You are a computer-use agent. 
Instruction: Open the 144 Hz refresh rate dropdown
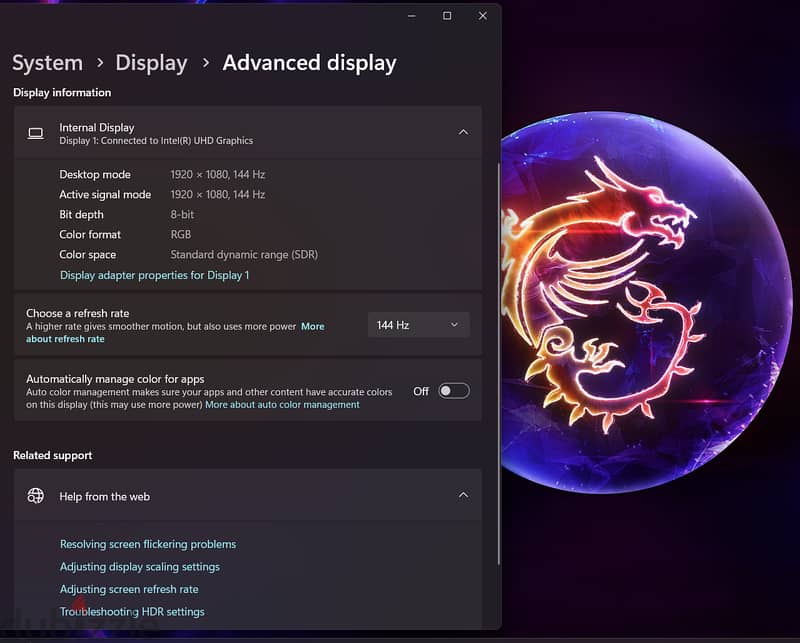click(x=418, y=325)
